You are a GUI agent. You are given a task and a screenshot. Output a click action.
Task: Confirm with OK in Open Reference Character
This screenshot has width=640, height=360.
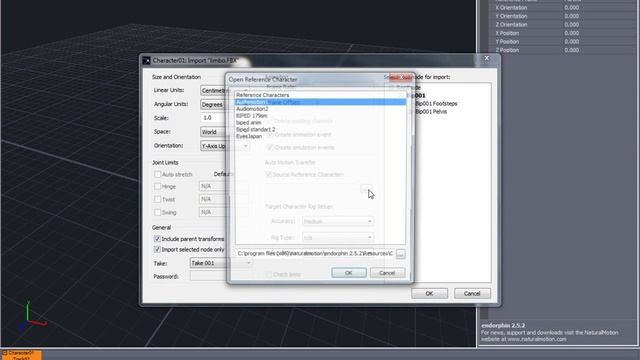(349, 273)
